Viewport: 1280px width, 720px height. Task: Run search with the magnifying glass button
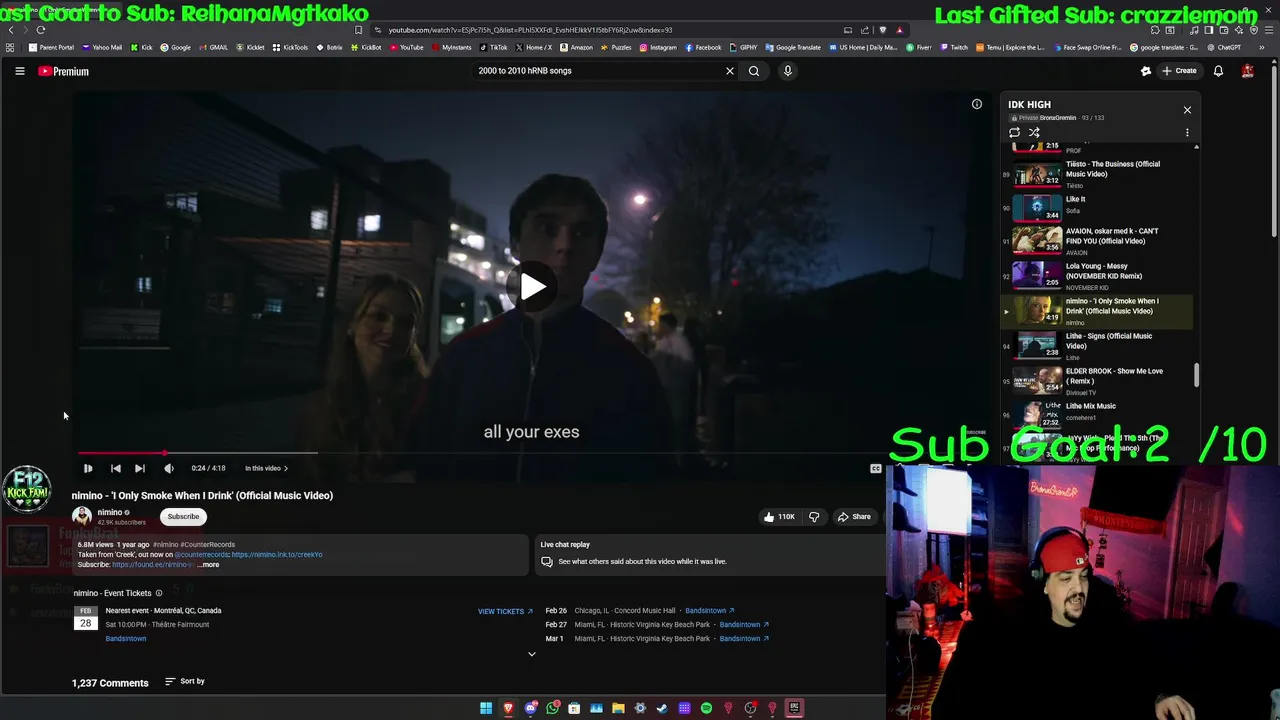tap(754, 71)
